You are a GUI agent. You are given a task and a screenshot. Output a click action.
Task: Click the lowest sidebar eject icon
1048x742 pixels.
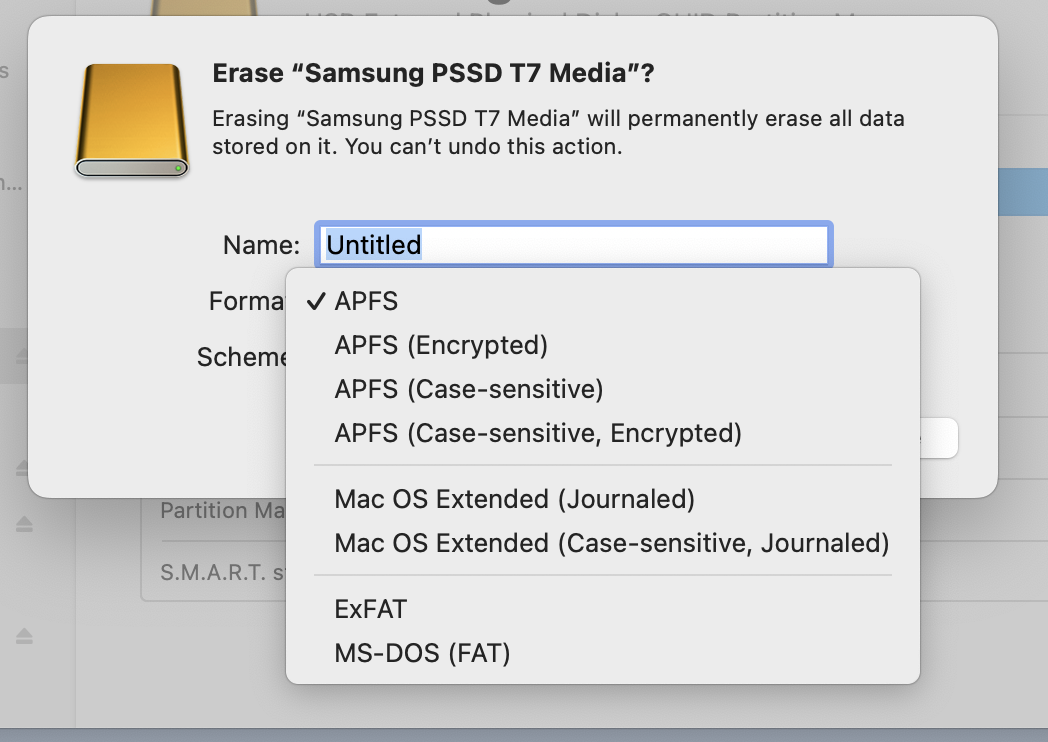point(24,636)
